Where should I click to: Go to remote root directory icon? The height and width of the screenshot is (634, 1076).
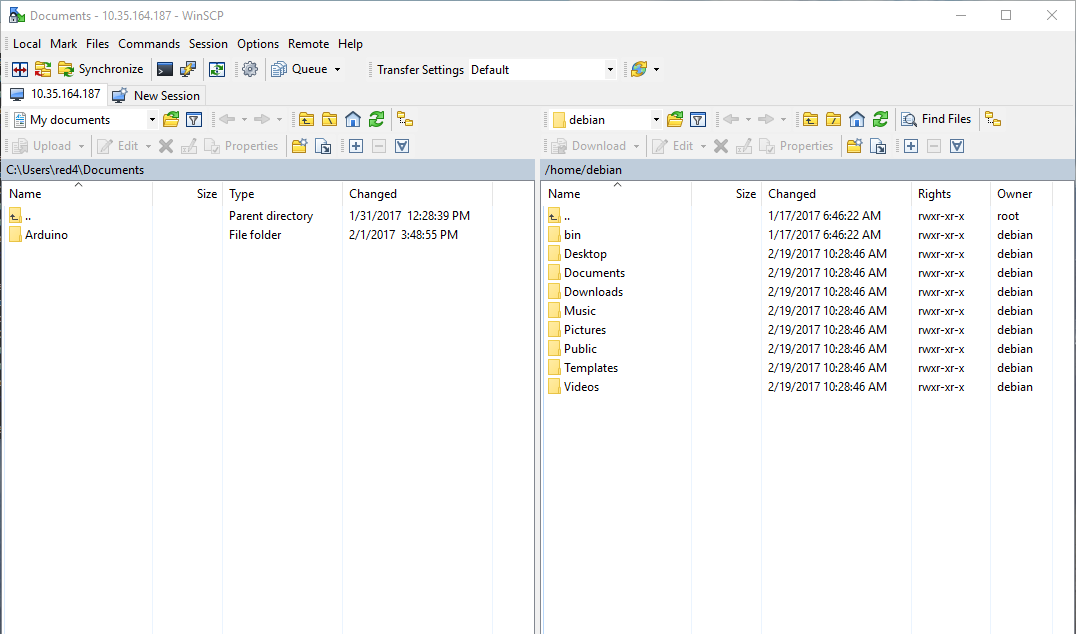click(x=833, y=120)
